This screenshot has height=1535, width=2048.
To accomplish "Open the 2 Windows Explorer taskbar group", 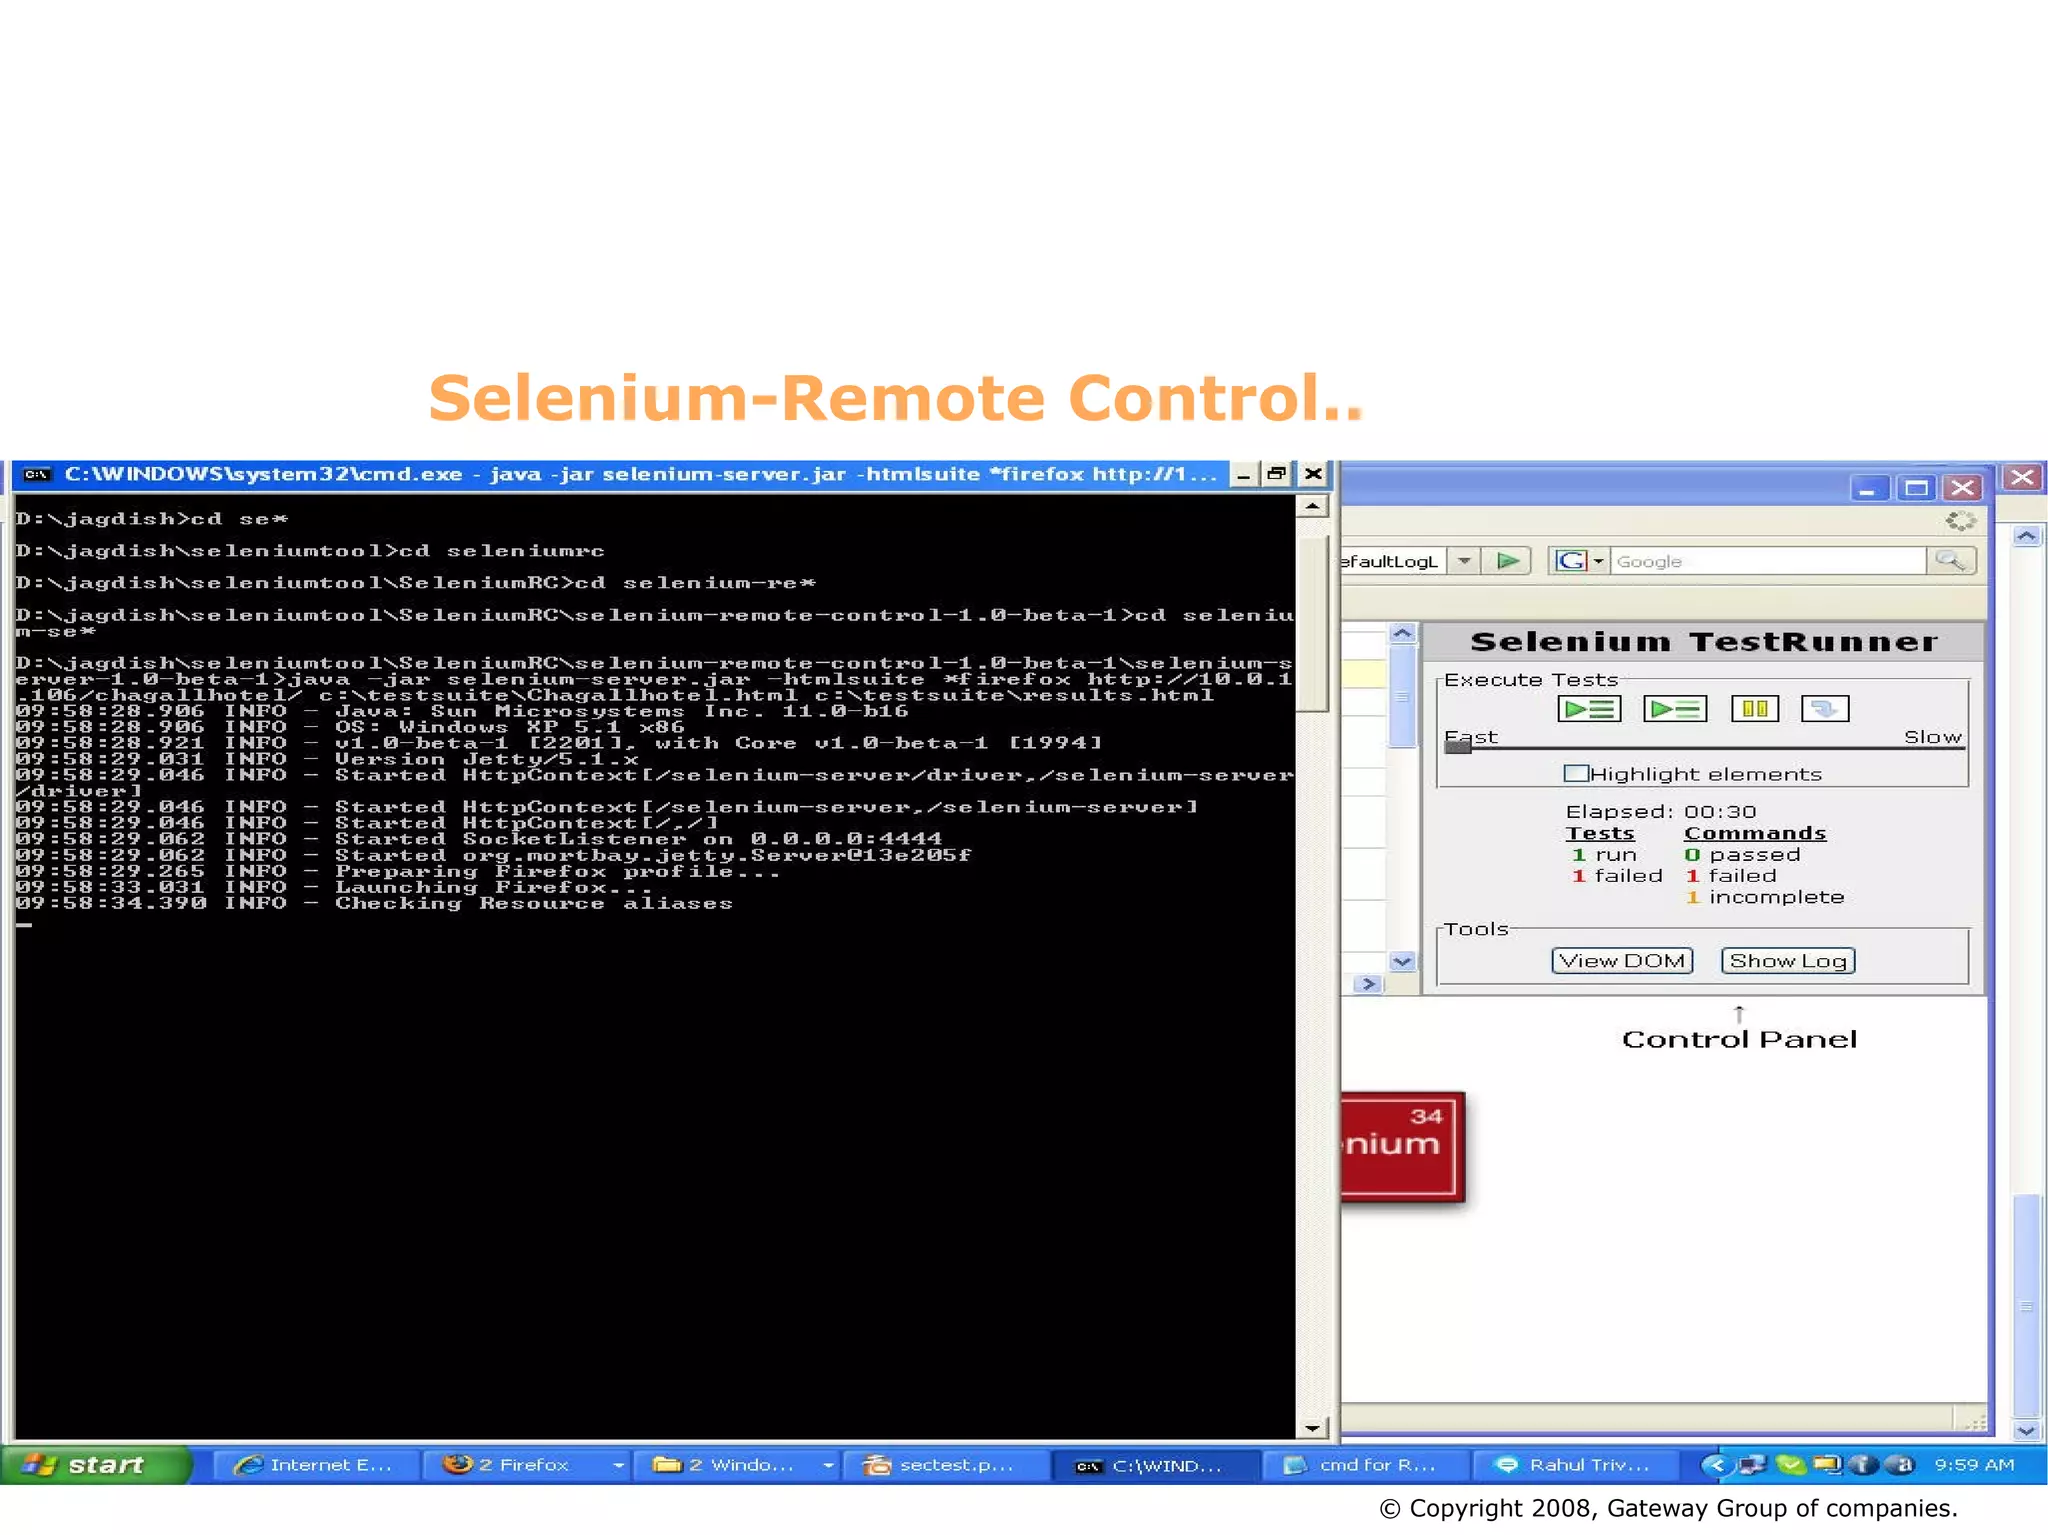I will (735, 1465).
